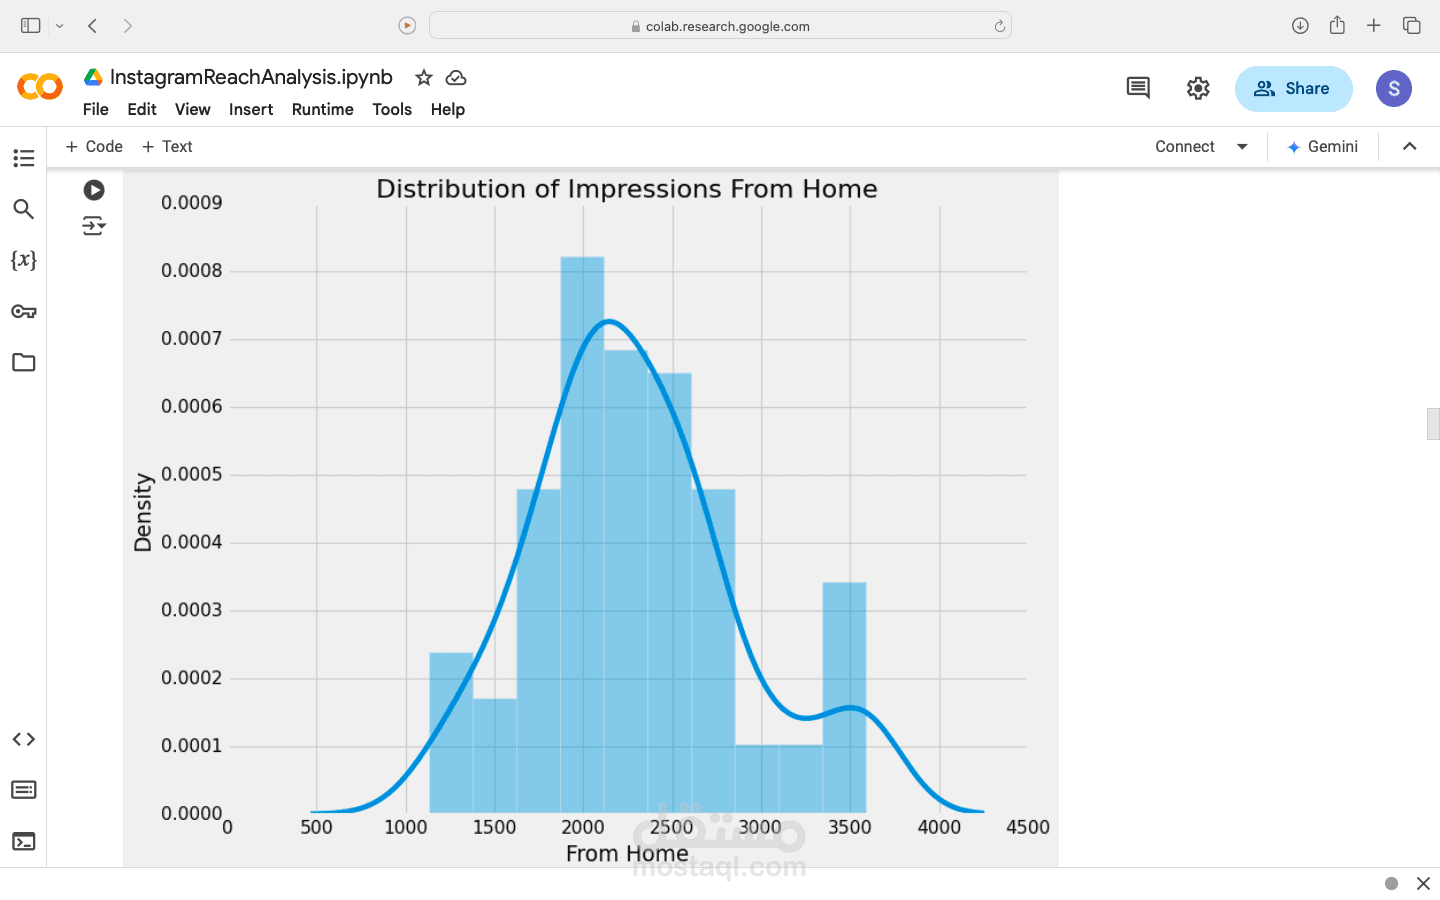Image resolution: width=1440 pixels, height=900 pixels.
Task: Open the comments panel
Action: click(x=1138, y=88)
